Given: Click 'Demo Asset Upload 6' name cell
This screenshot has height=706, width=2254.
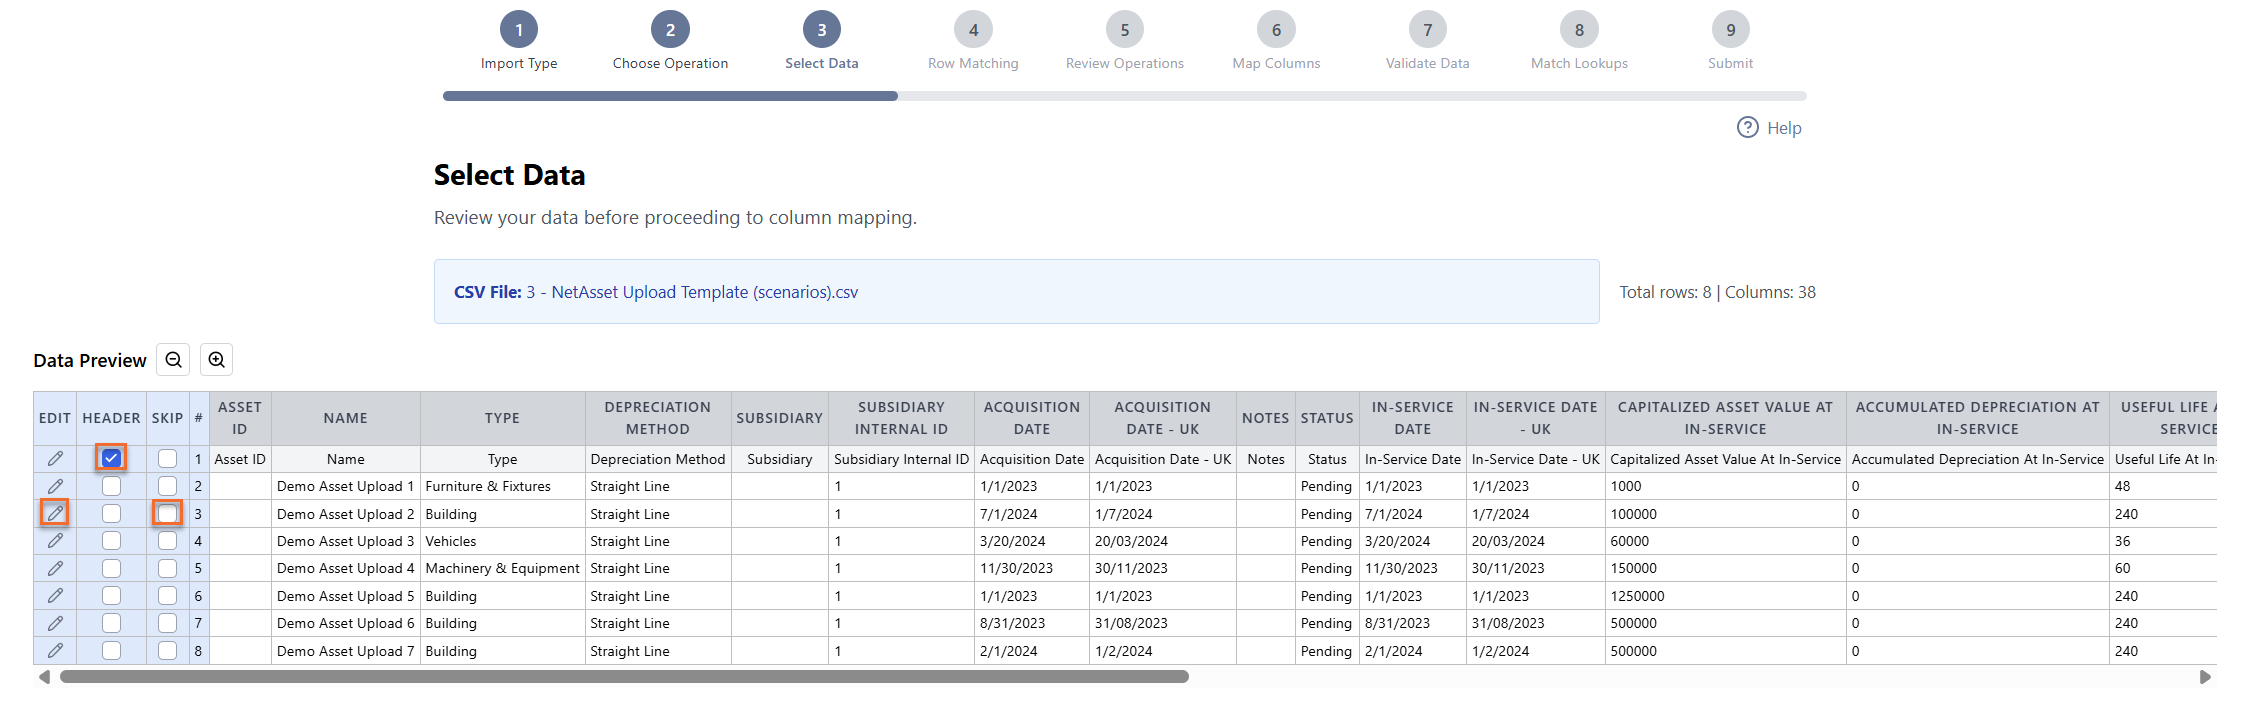Looking at the screenshot, I should coord(345,623).
